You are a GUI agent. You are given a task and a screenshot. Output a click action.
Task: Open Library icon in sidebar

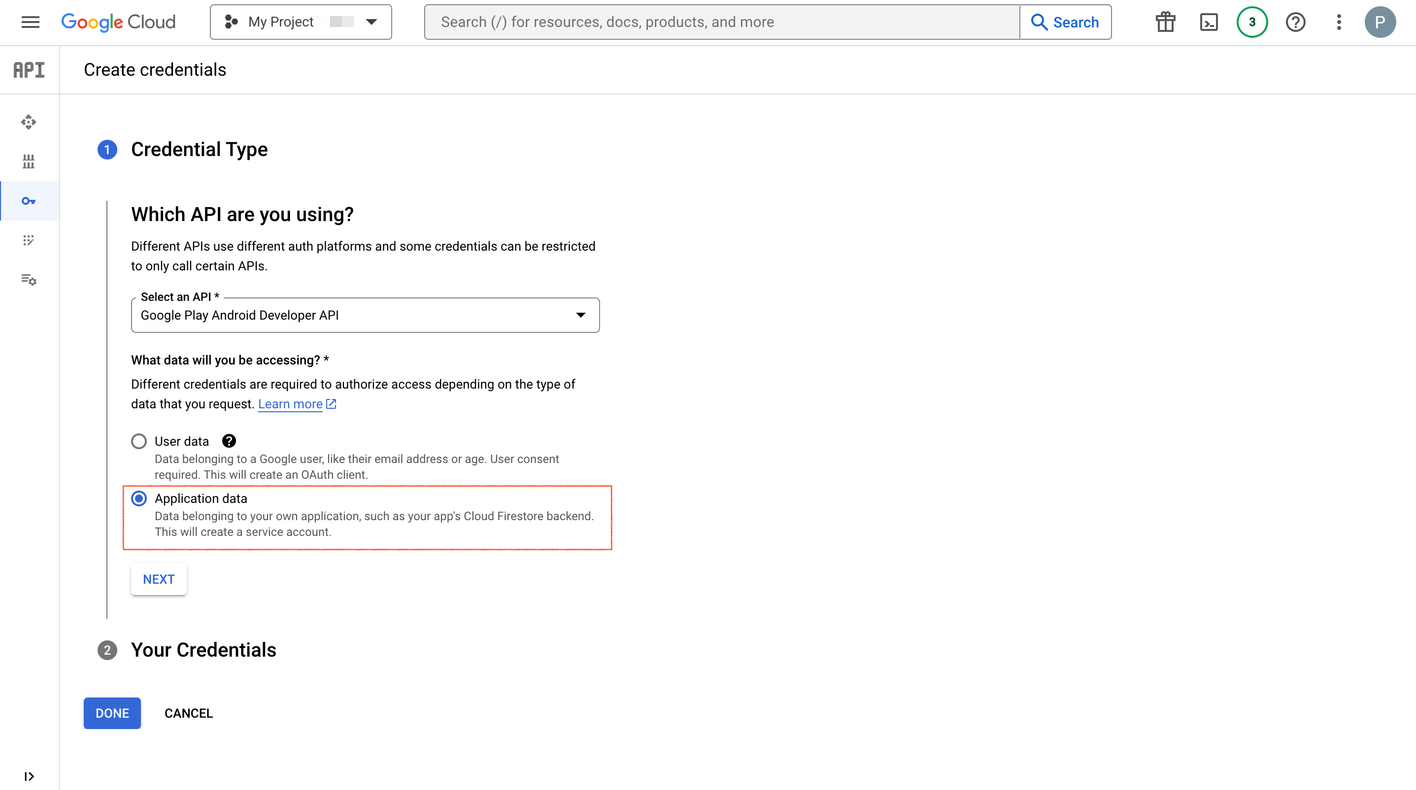point(29,161)
